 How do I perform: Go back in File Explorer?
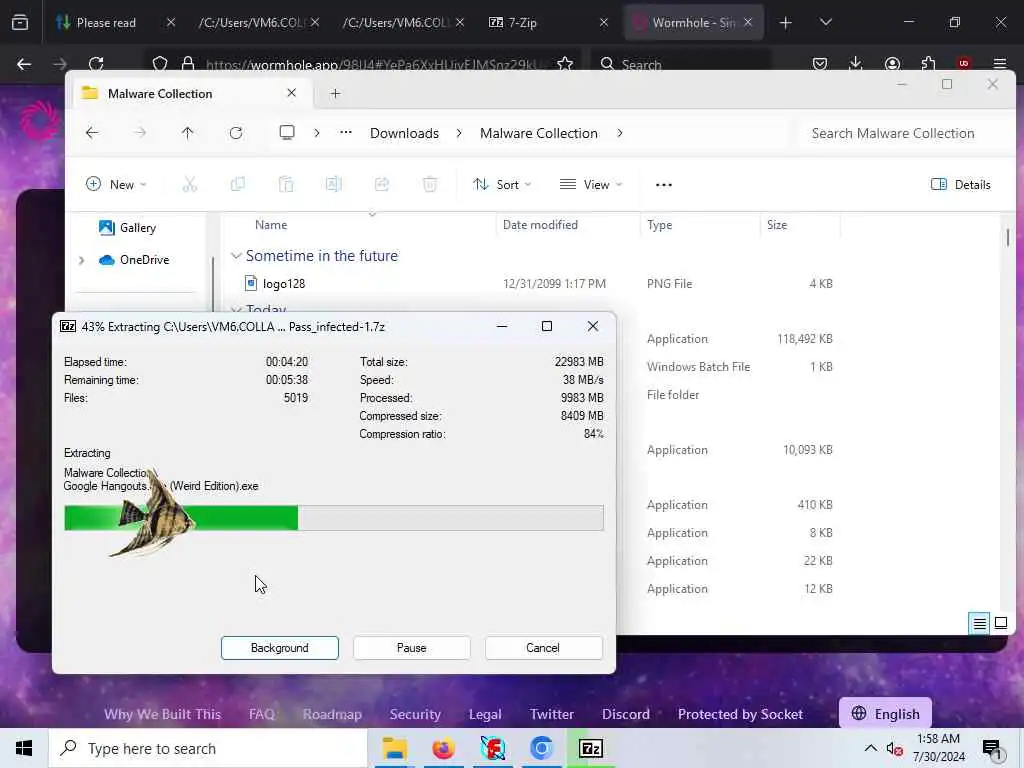[x=92, y=133]
